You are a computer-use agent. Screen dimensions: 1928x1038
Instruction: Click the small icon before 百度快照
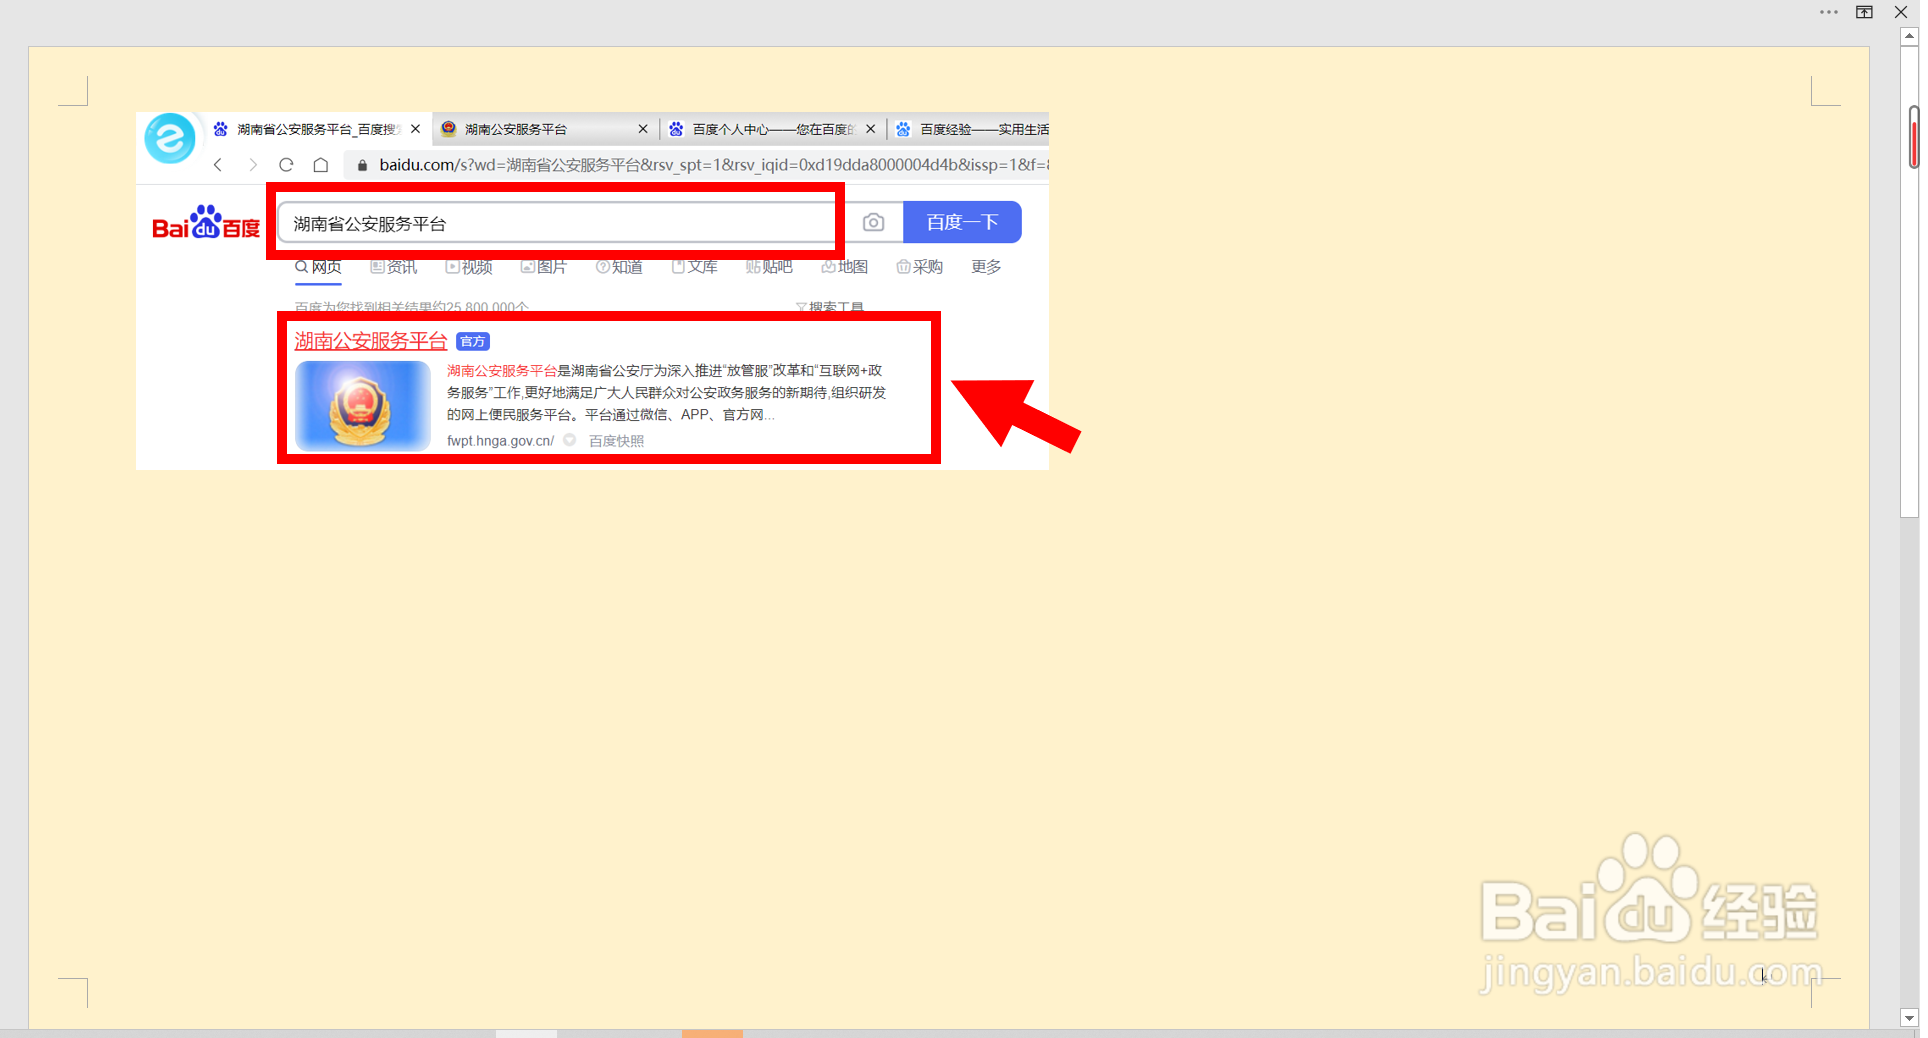(x=569, y=440)
